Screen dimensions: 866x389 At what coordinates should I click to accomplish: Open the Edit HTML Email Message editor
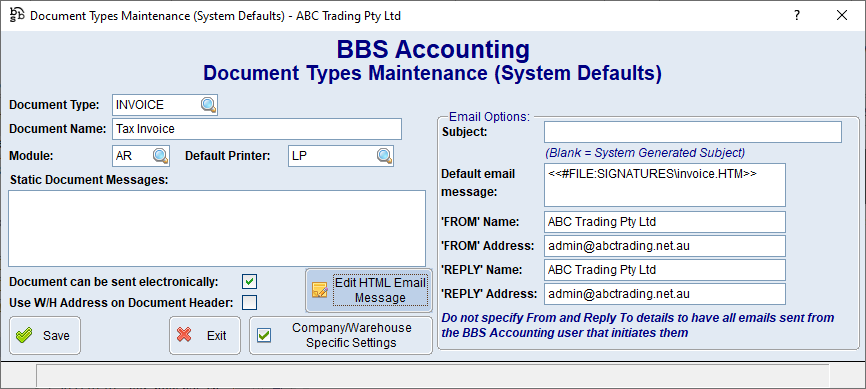tap(369, 291)
